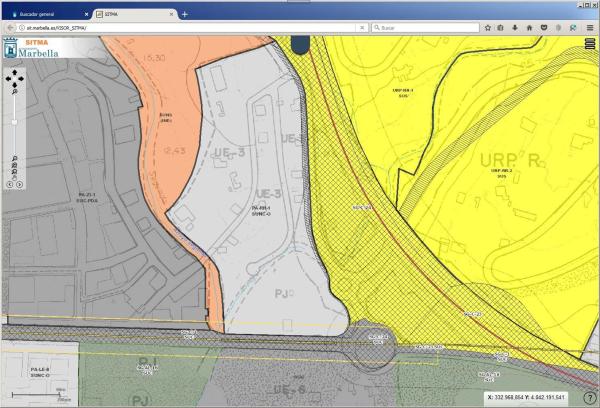
Task: Click the zoom-in magnifier above the zoom slider
Action: click(15, 92)
